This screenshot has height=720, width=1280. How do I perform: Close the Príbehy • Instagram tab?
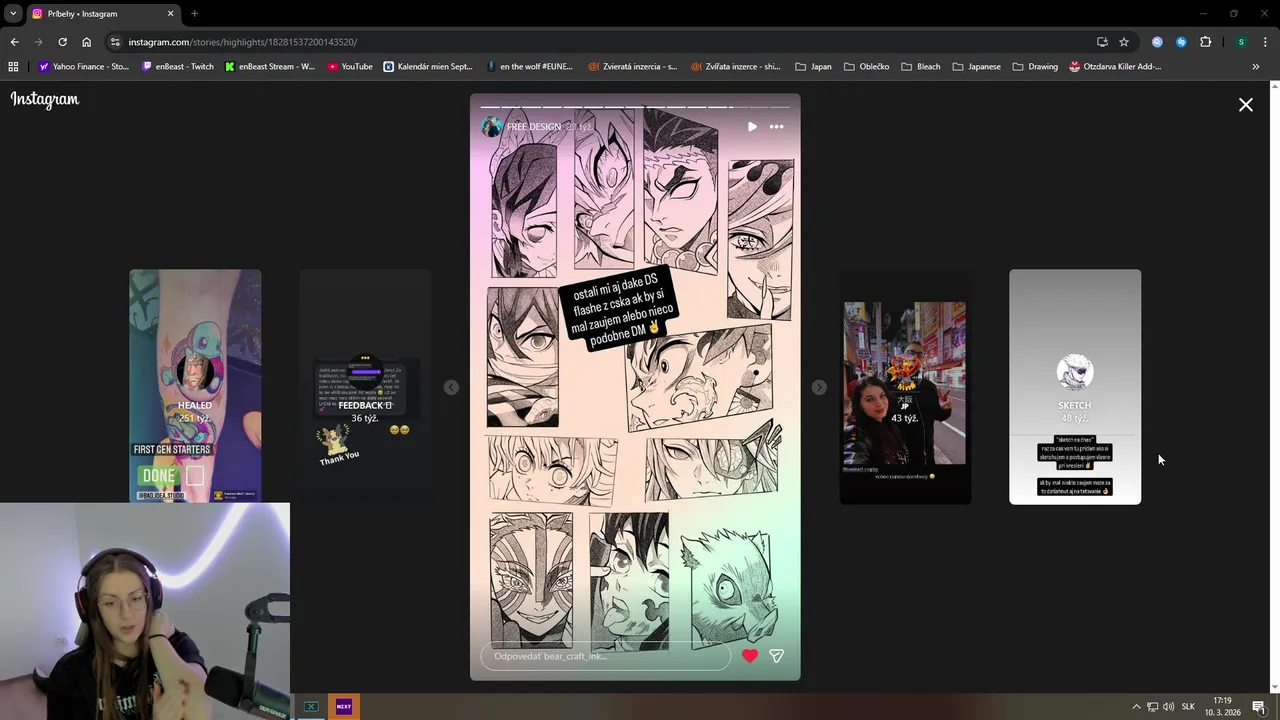click(x=170, y=13)
